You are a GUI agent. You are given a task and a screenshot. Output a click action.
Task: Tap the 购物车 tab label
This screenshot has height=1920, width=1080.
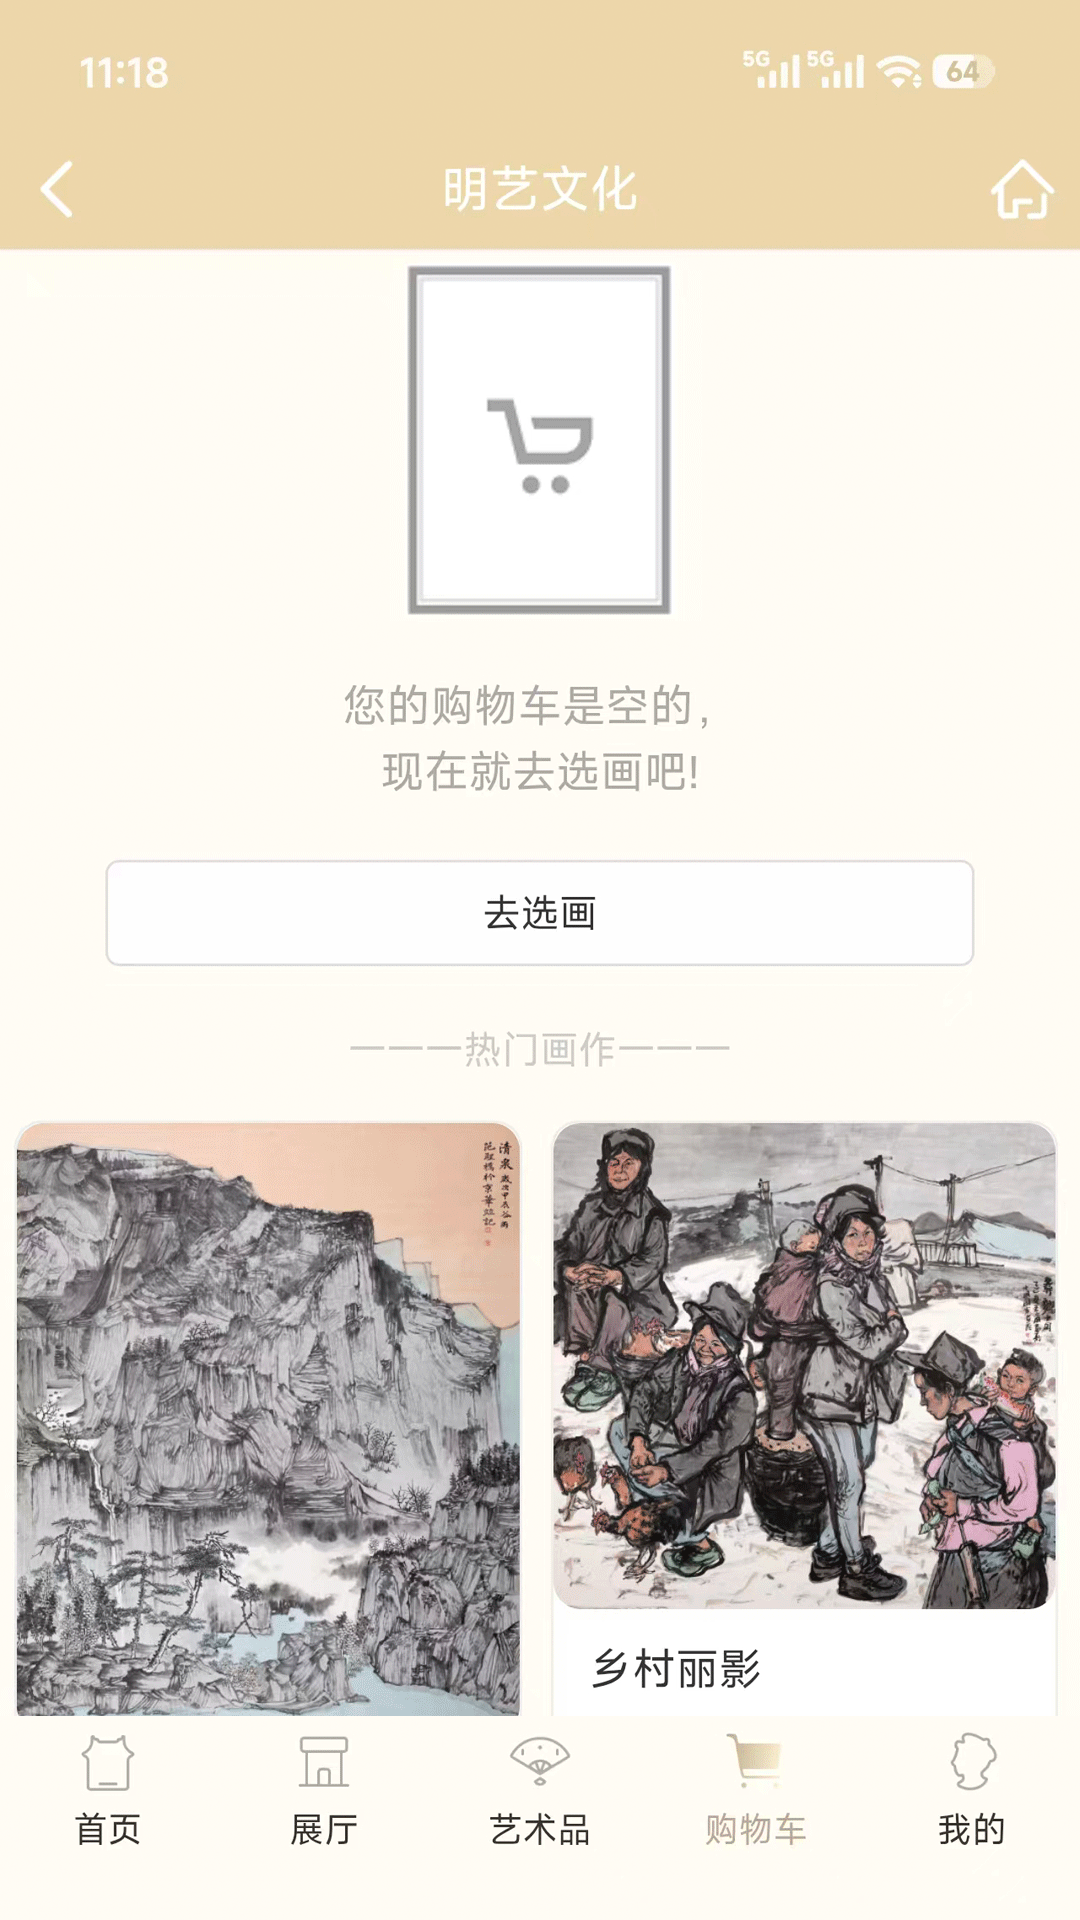click(756, 1830)
